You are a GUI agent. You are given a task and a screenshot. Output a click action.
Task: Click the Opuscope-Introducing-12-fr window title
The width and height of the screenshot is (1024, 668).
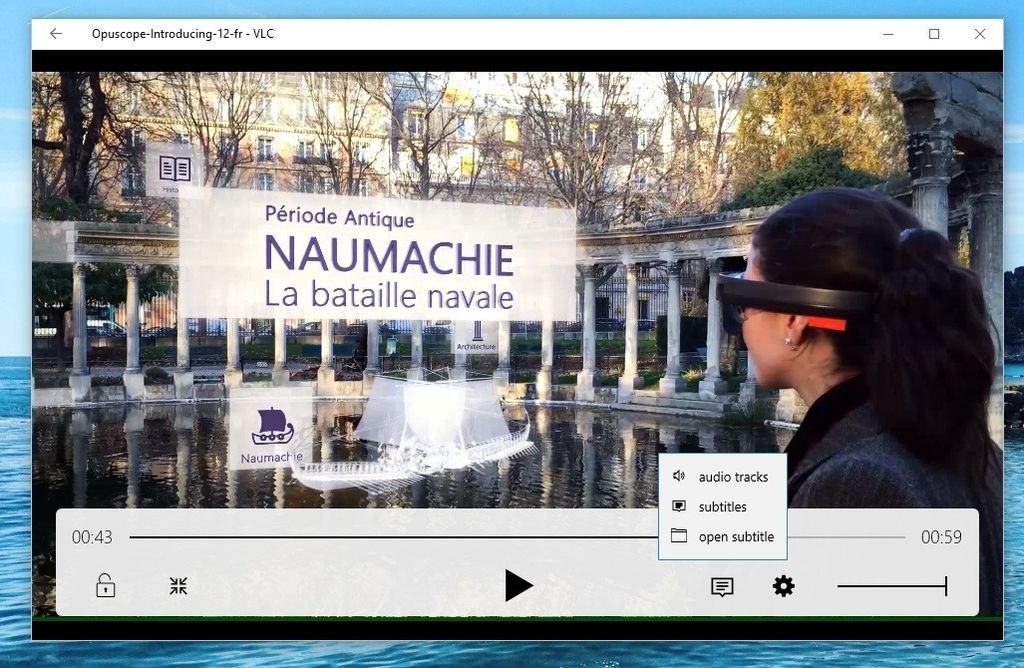point(182,34)
